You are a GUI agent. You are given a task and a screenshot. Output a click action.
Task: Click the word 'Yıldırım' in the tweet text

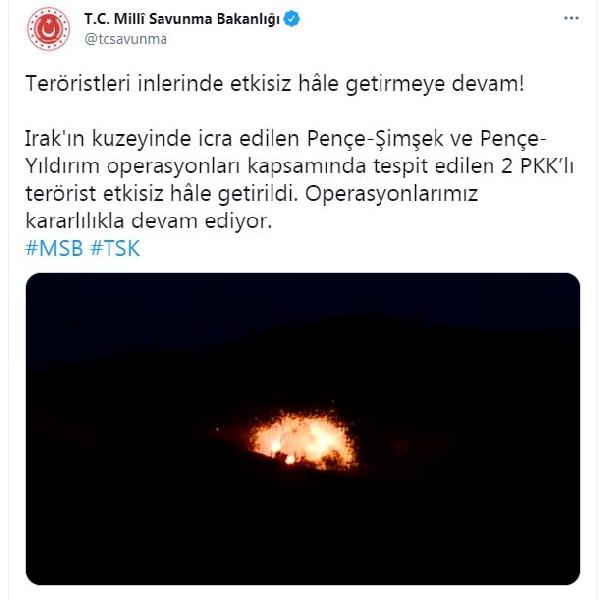62,166
